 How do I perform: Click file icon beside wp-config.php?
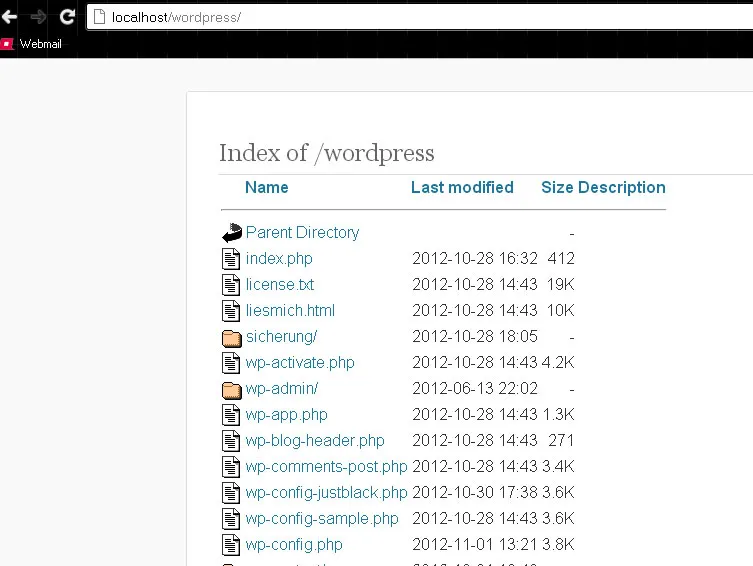[x=231, y=544]
